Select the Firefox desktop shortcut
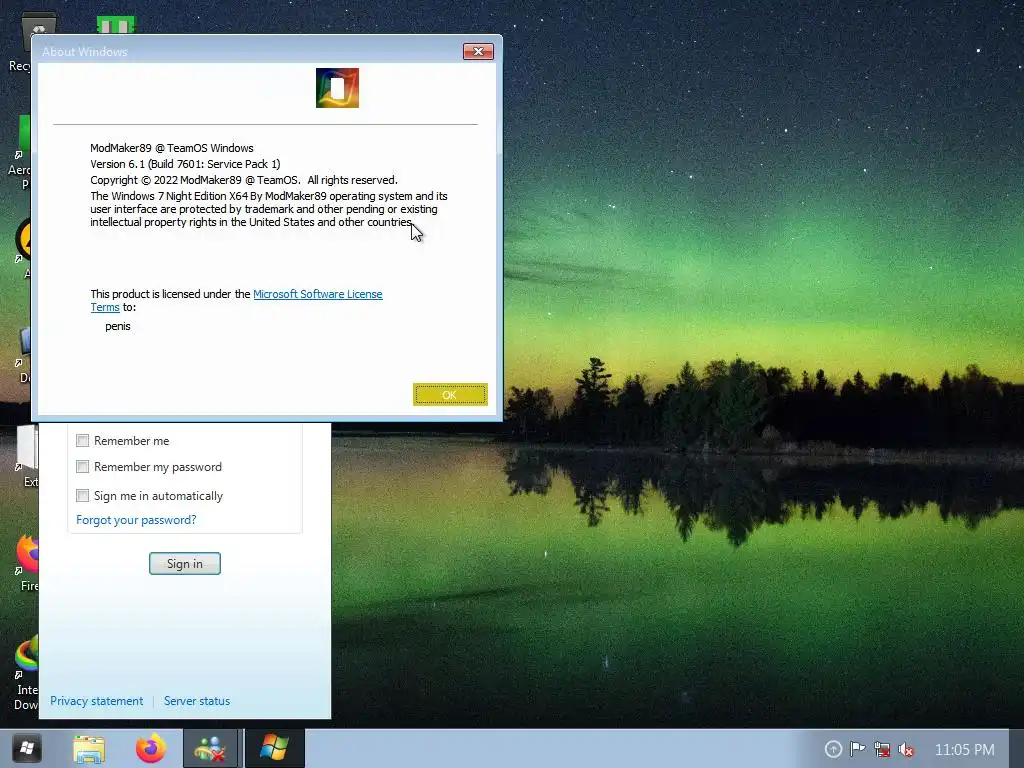1024x768 pixels. (25, 563)
